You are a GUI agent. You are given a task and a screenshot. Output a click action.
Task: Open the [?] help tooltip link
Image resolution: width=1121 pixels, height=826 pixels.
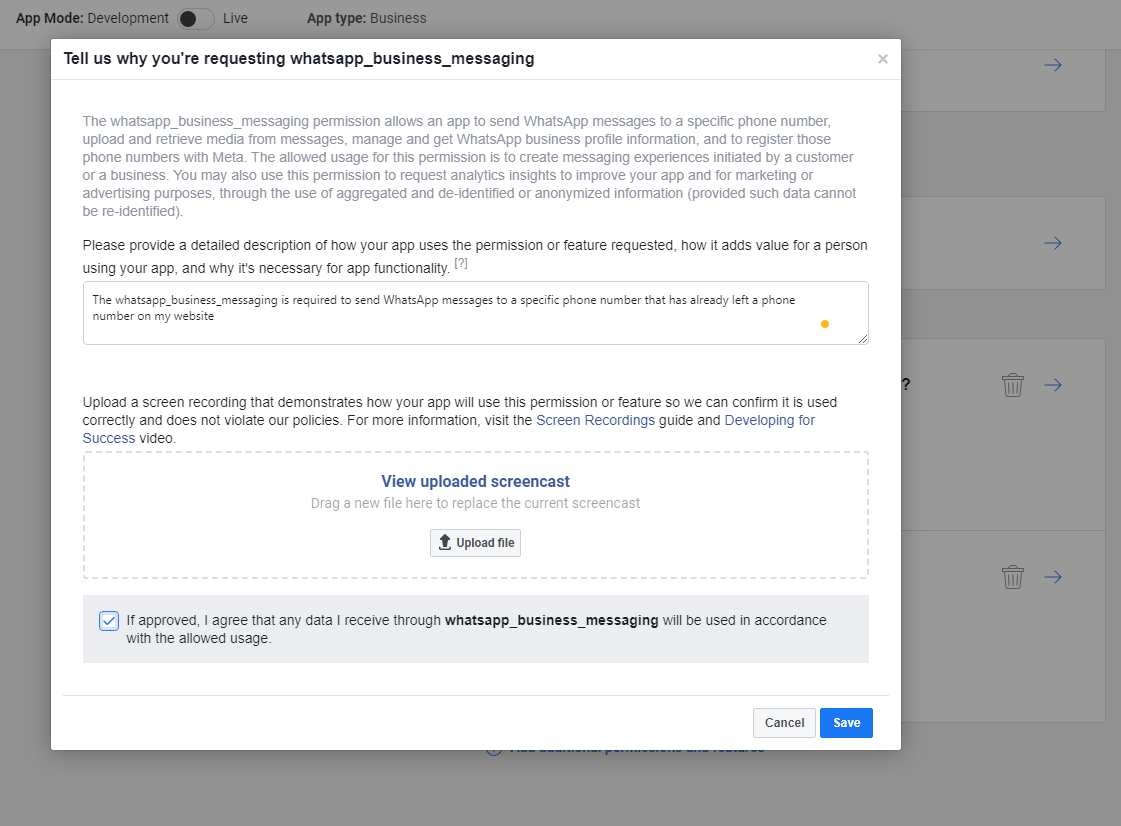(x=461, y=263)
